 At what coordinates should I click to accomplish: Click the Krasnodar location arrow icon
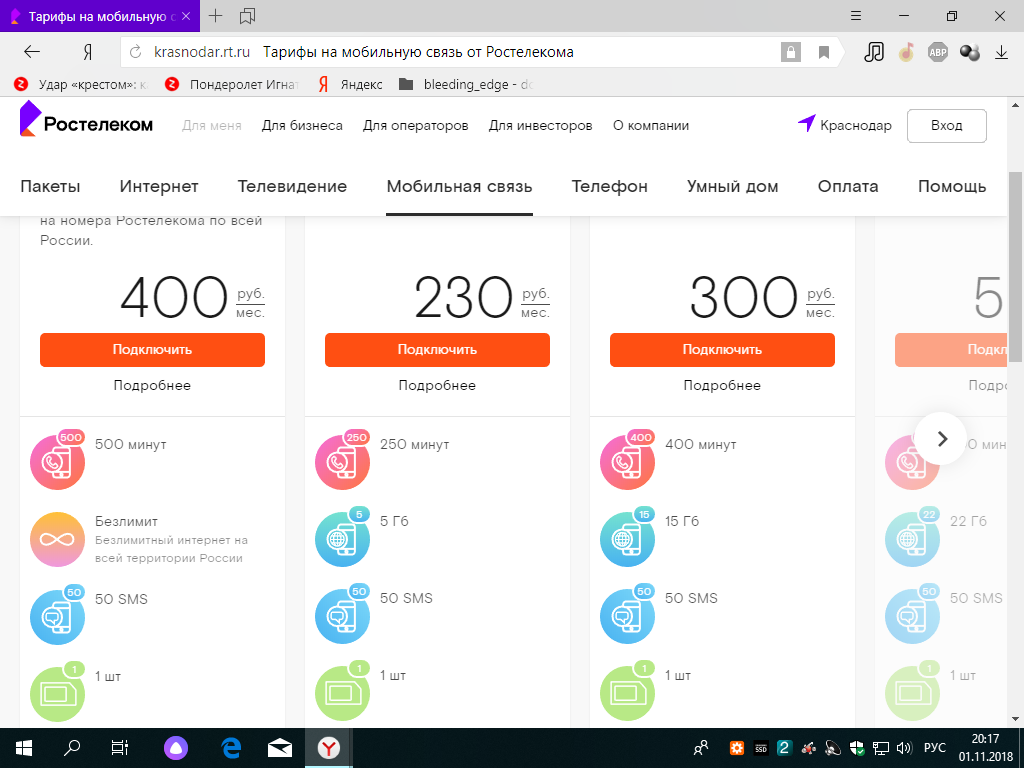(x=807, y=123)
